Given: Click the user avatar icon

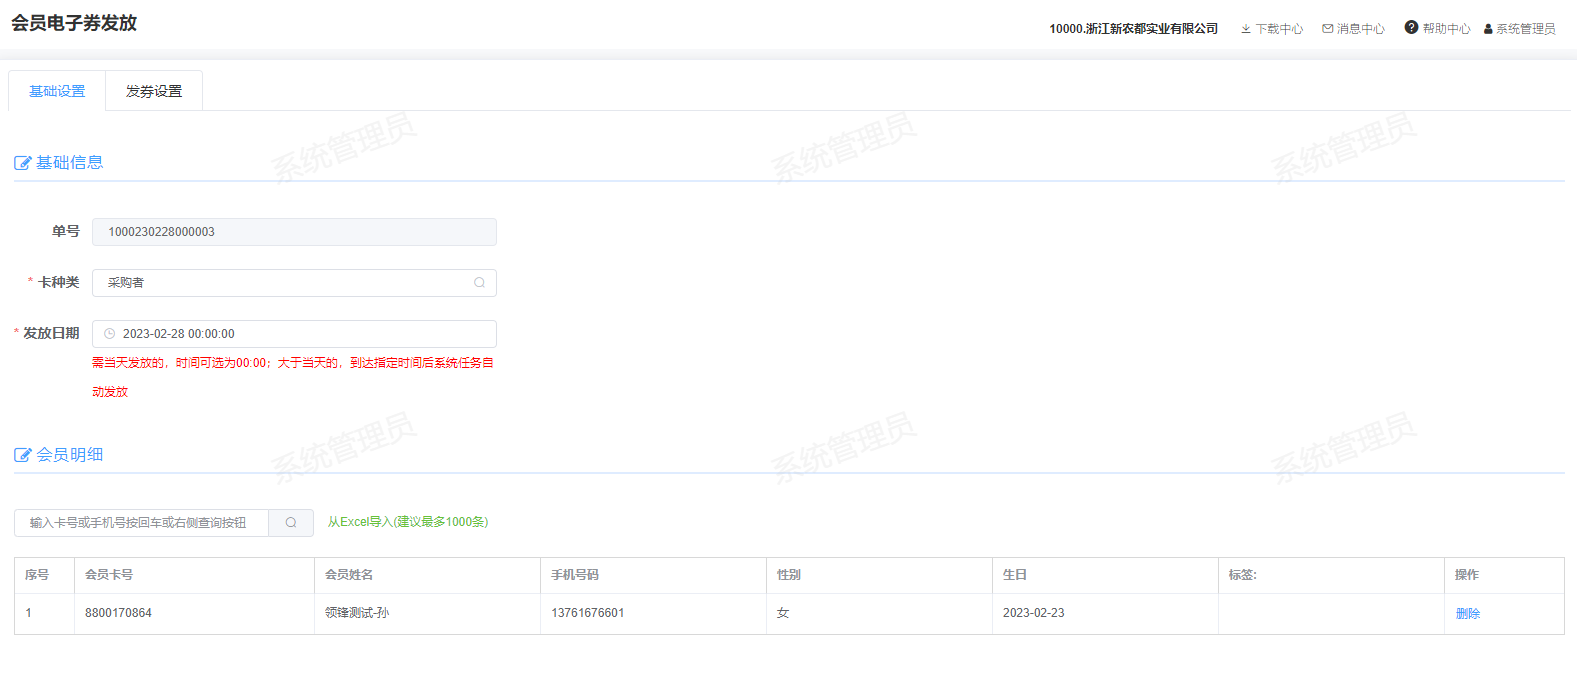Looking at the screenshot, I should (x=1488, y=29).
